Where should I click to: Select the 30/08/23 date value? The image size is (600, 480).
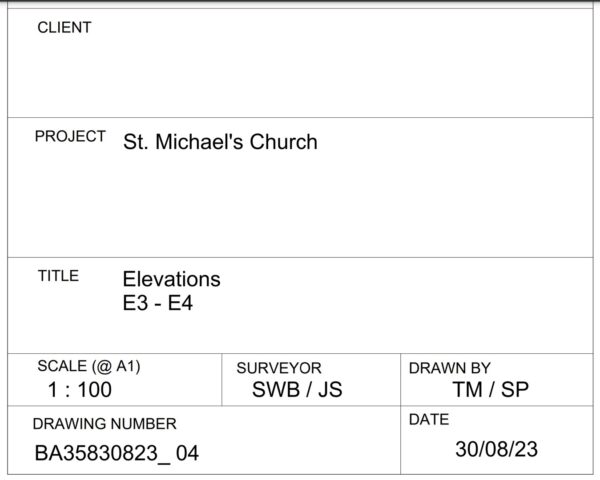click(496, 449)
